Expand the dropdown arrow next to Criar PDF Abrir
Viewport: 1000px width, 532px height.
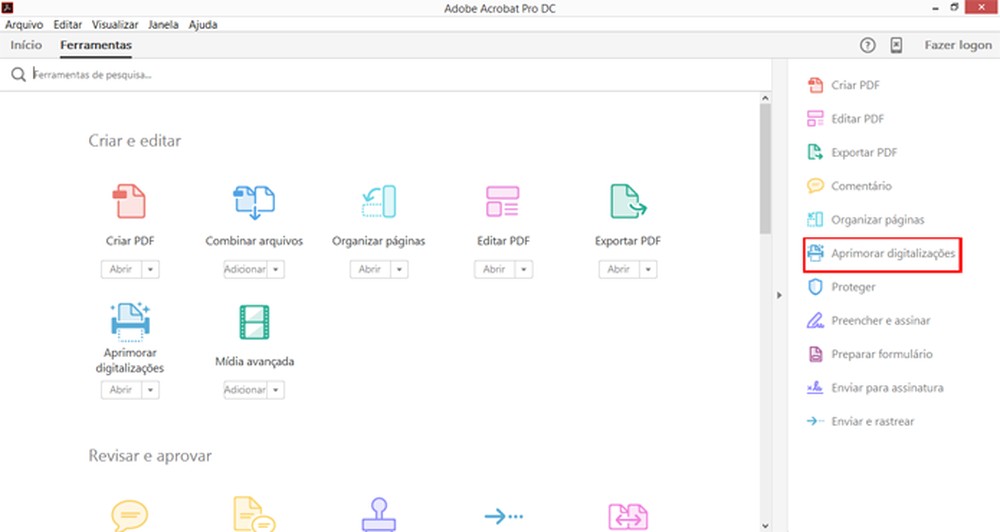[151, 269]
